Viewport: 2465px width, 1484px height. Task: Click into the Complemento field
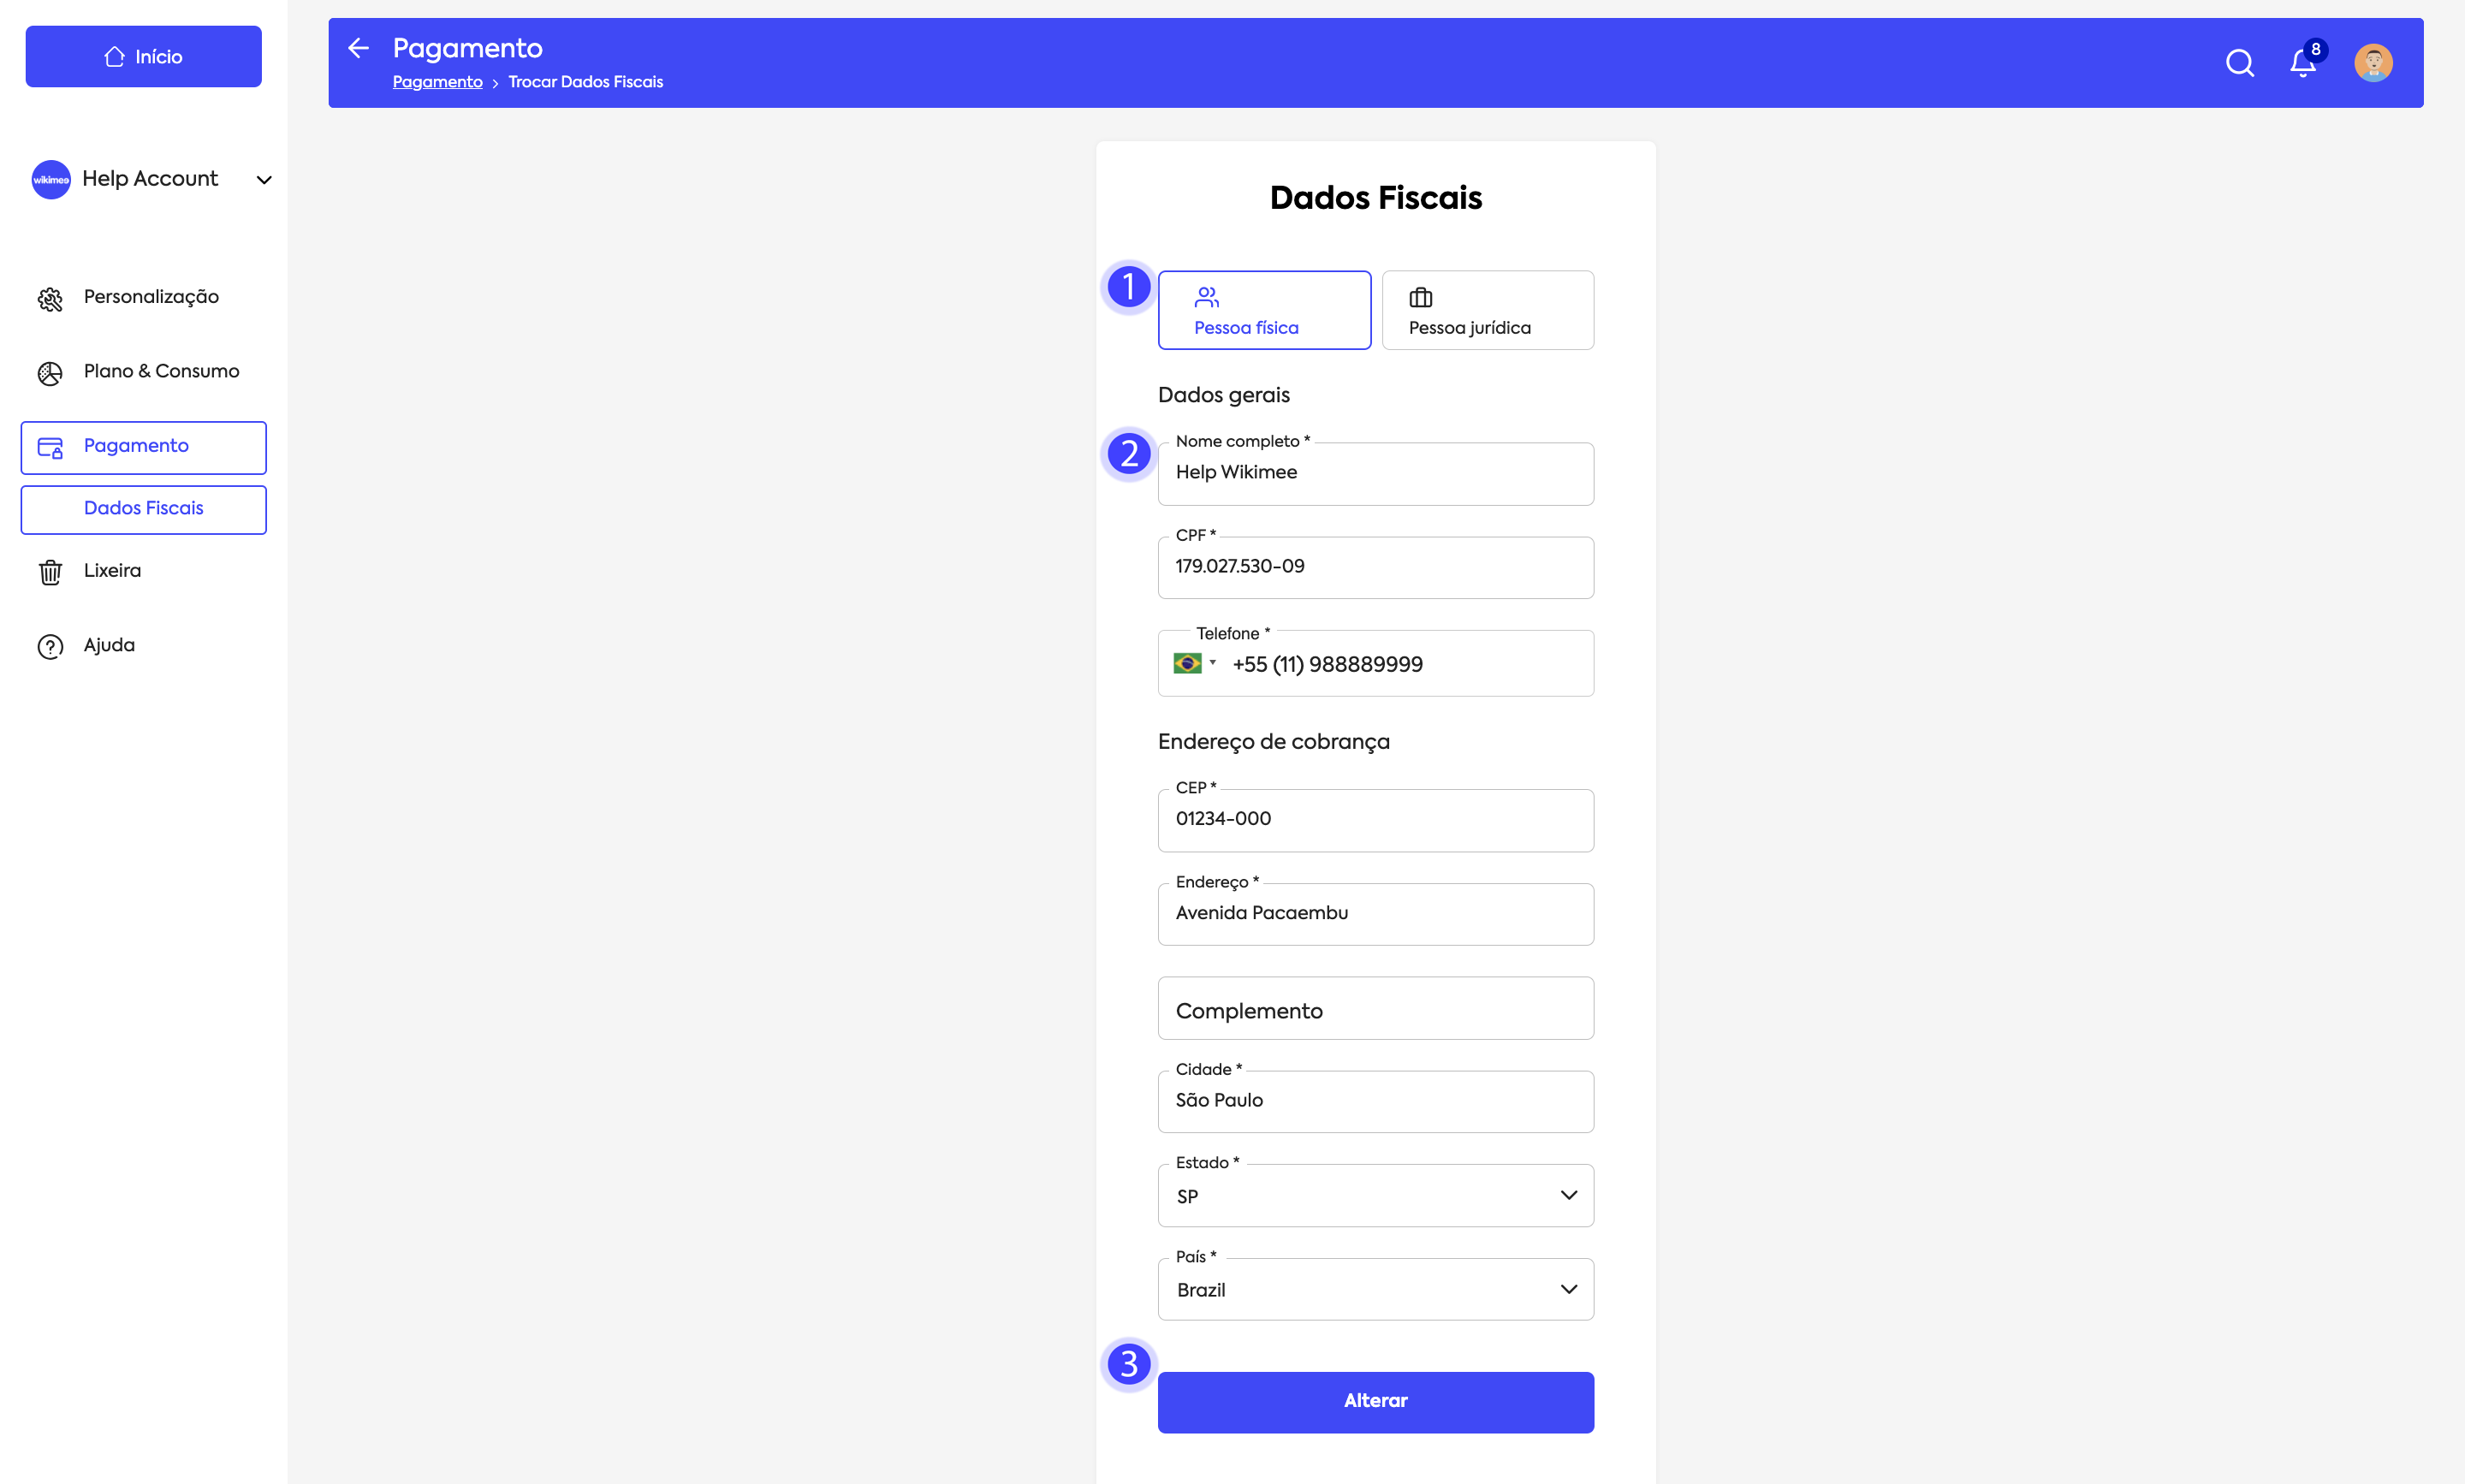pos(1375,1009)
